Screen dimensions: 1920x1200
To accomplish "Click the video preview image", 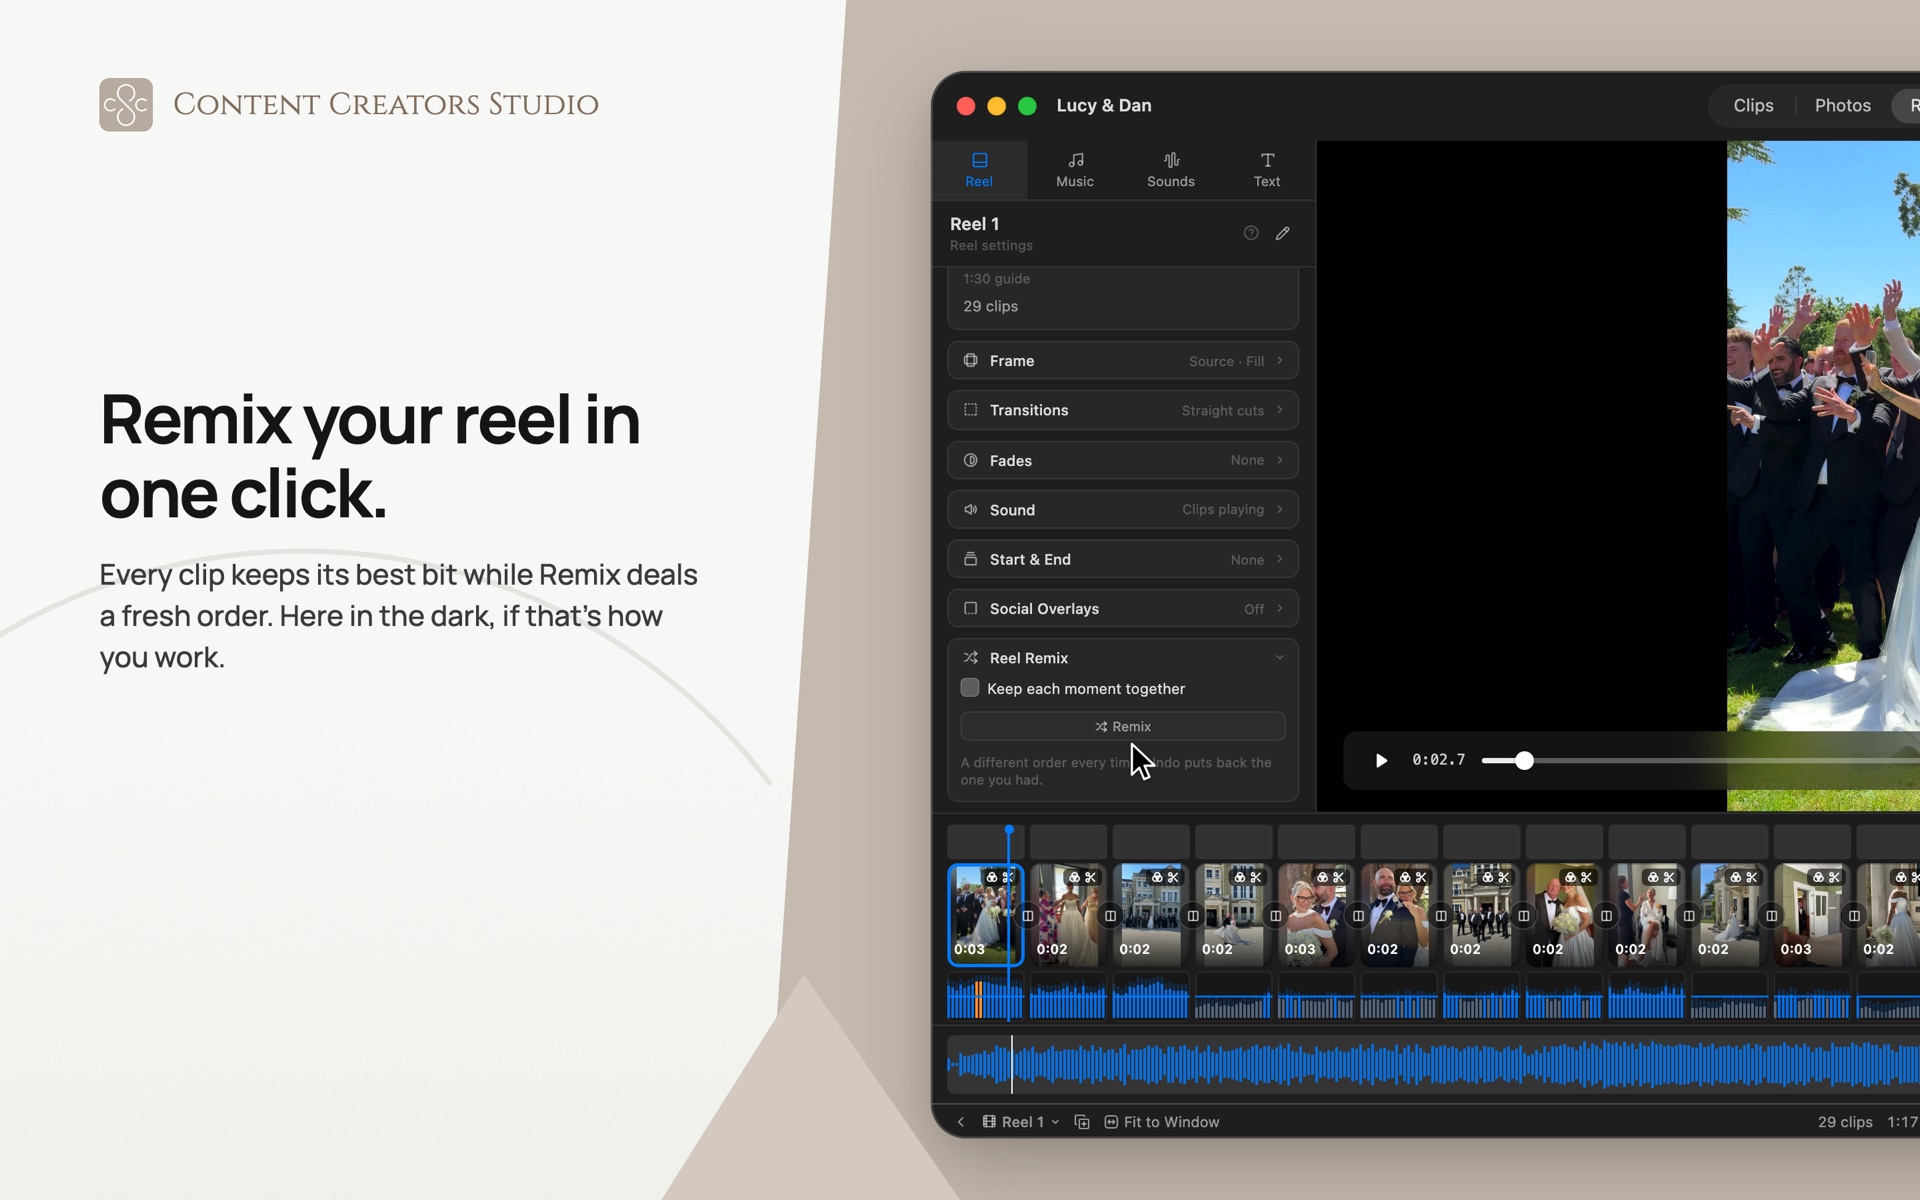I will click(x=1823, y=476).
